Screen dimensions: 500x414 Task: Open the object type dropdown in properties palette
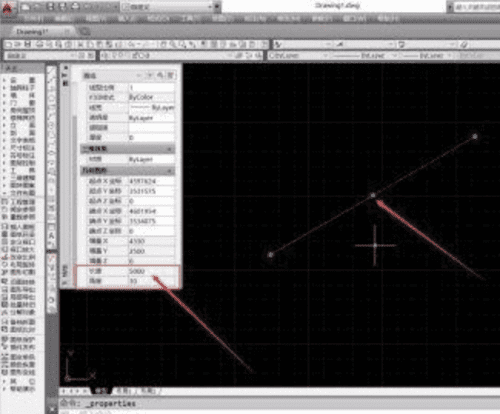tap(112, 76)
